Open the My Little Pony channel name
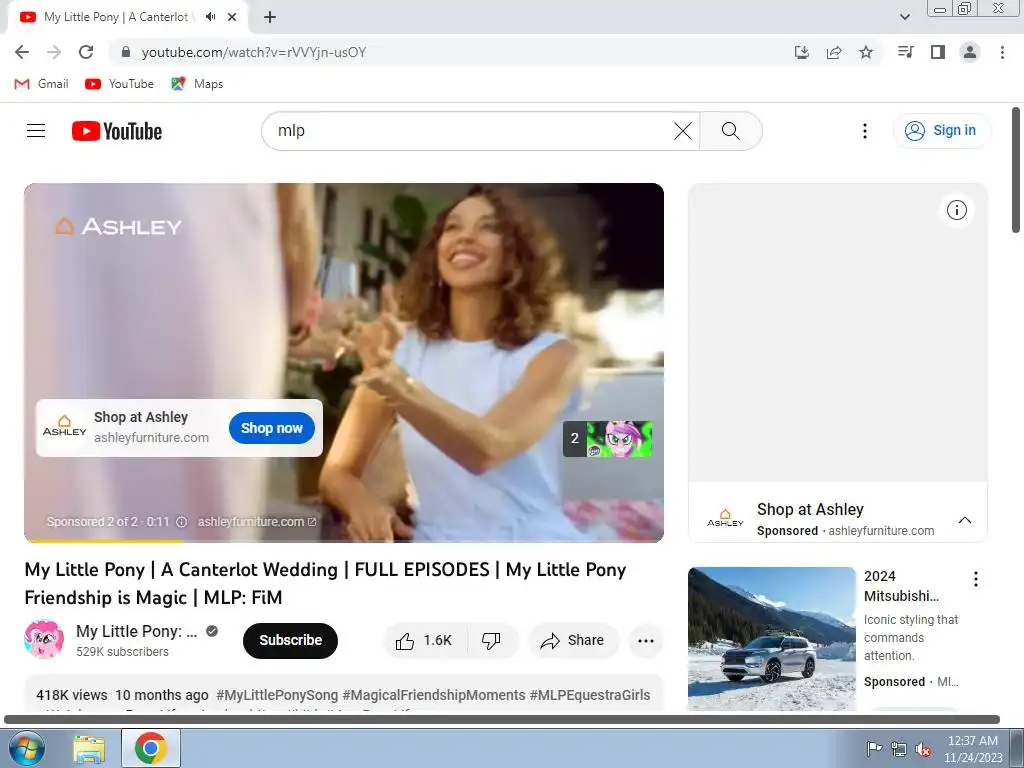This screenshot has height=768, width=1024. coord(136,632)
